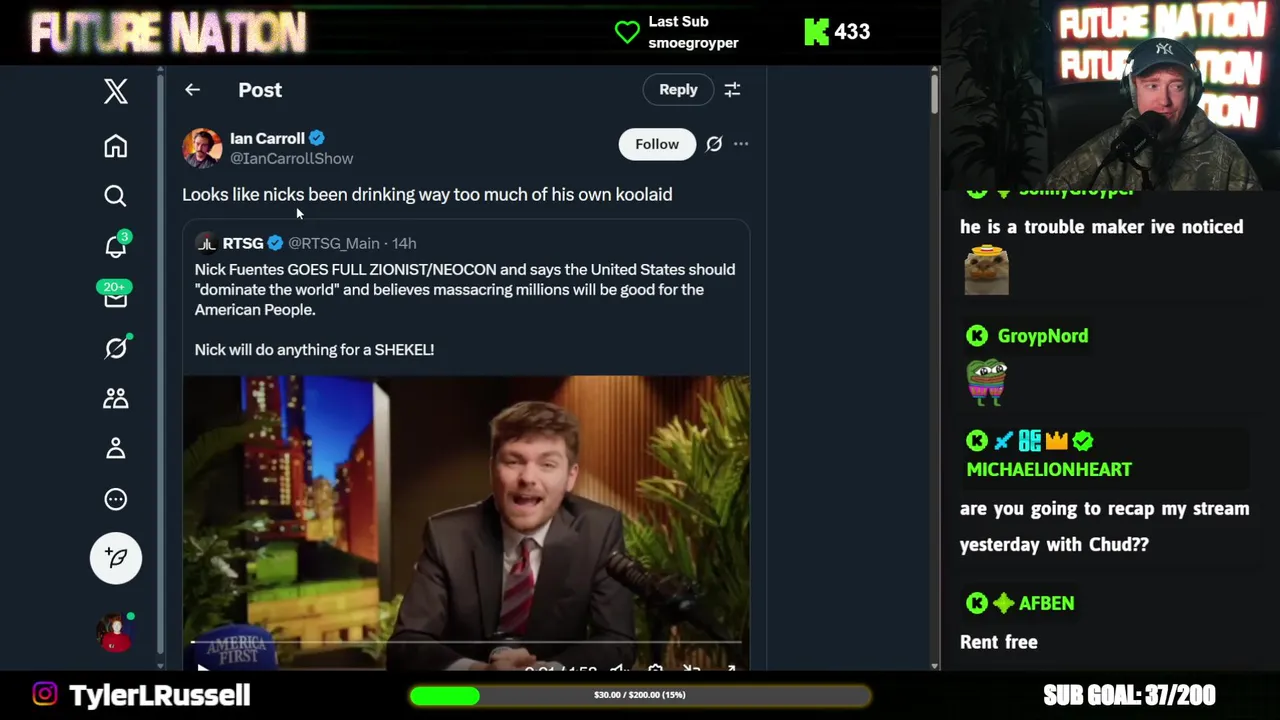Click the 'Nick will do anything' quoted text
1280x720 pixels.
tap(314, 350)
